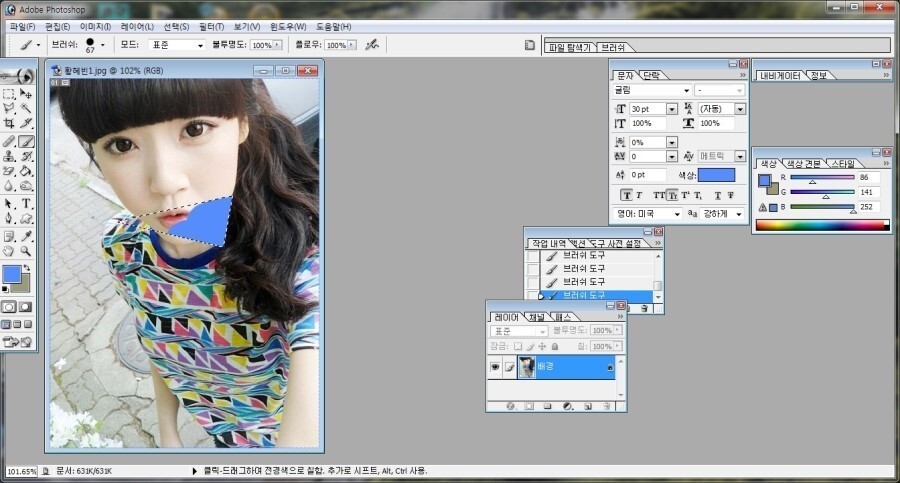This screenshot has width=900, height=483.
Task: Switch to standard screen mode
Action: pyautogui.click(x=6, y=324)
